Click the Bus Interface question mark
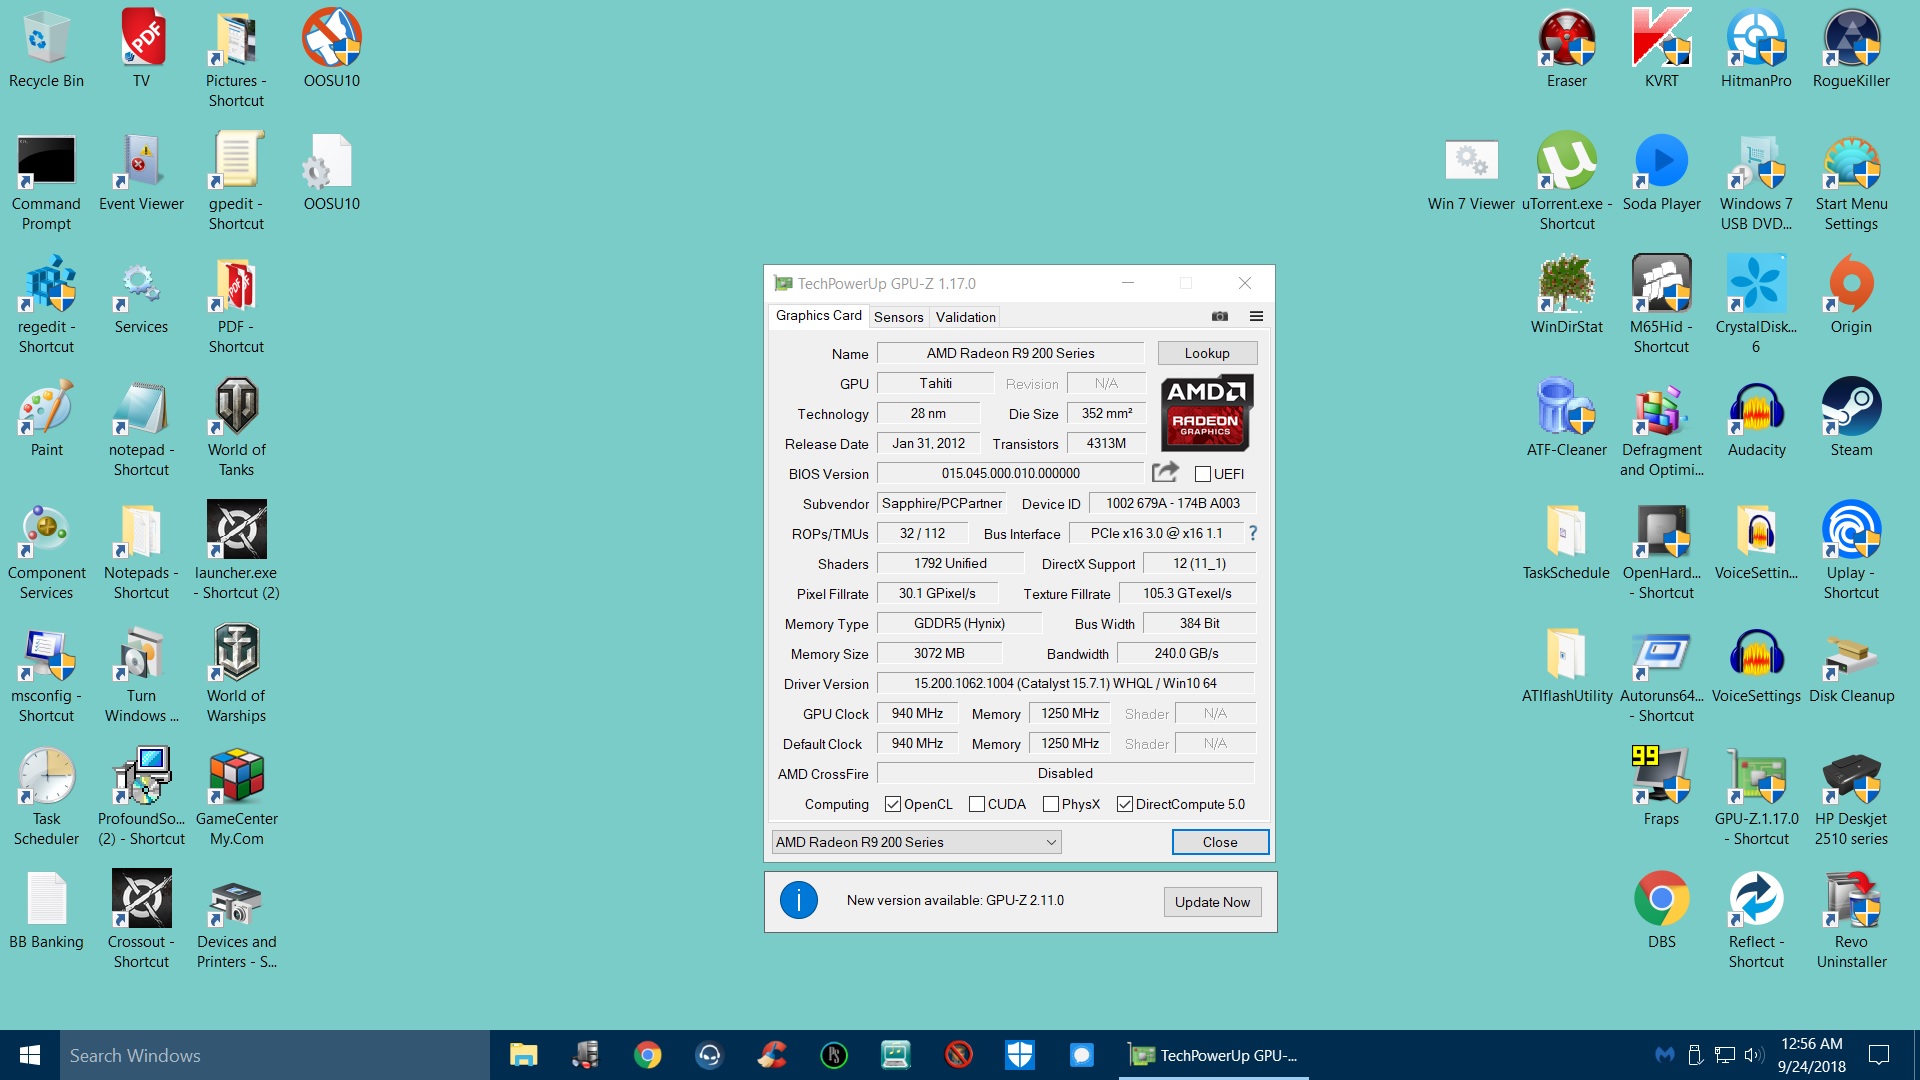1920x1080 pixels. pos(1252,533)
